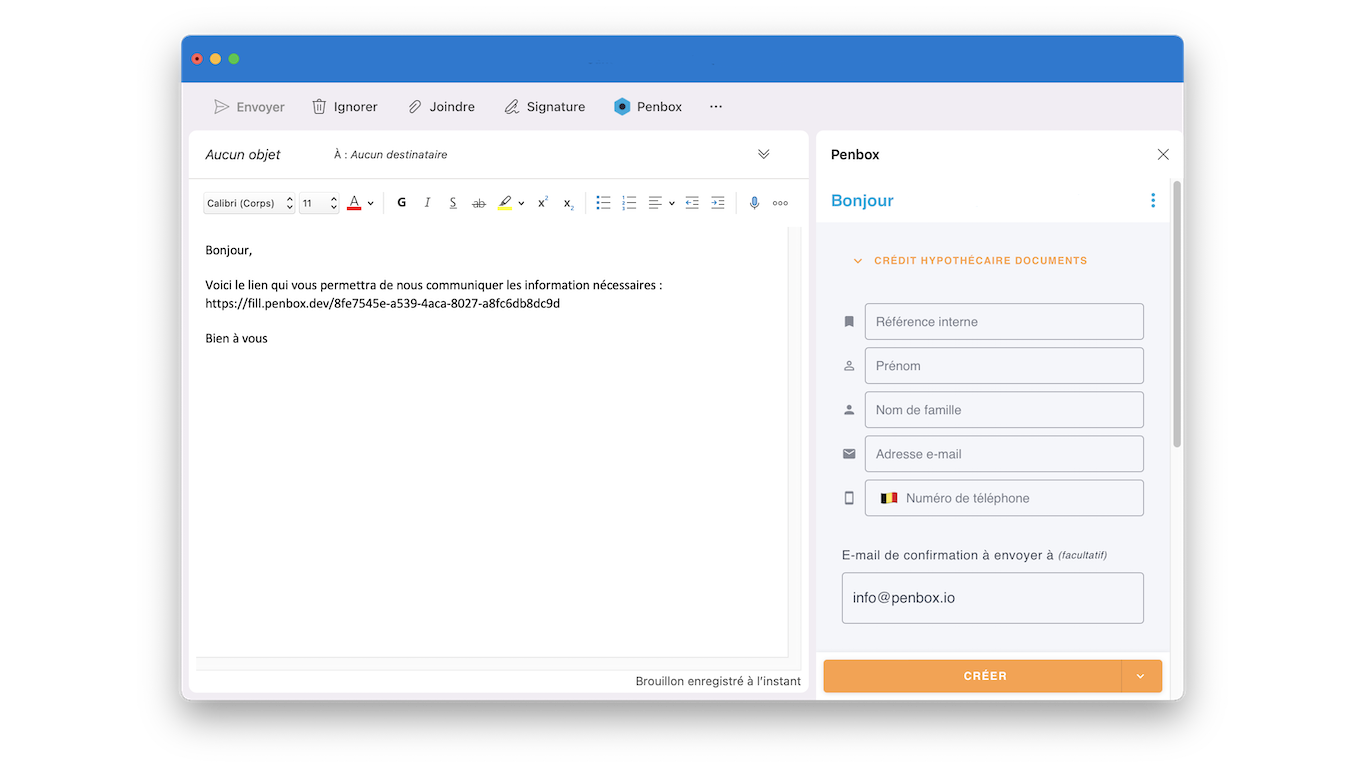Open more formatting options ellipsis
Image resolution: width=1366 pixels, height=768 pixels.
[780, 203]
